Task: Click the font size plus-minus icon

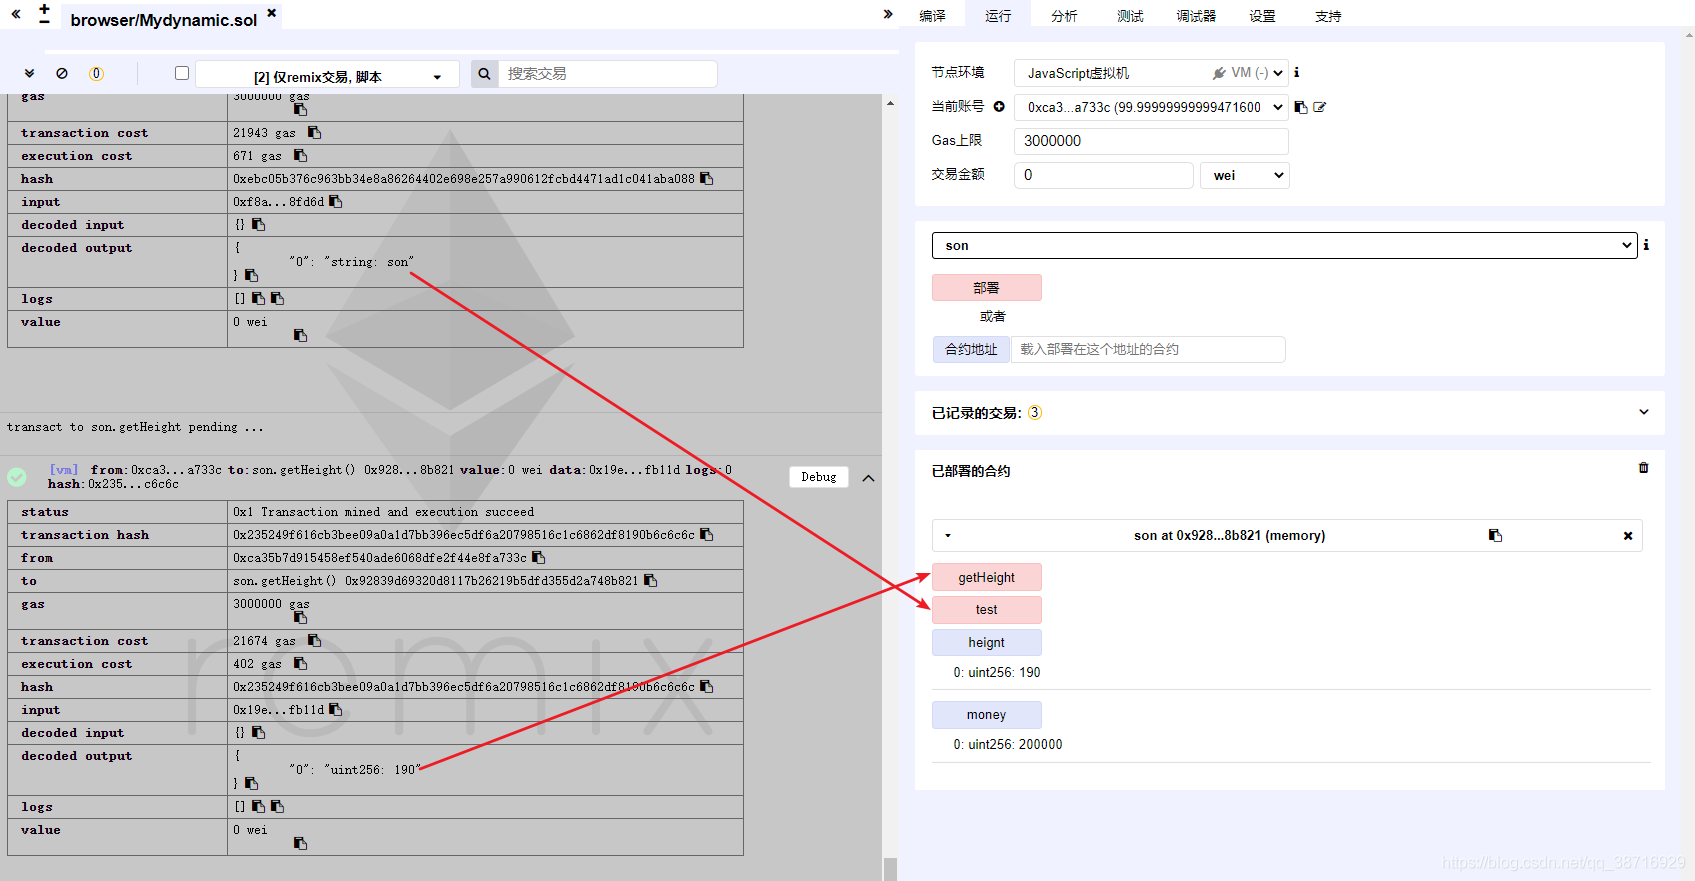Action: pos(44,14)
